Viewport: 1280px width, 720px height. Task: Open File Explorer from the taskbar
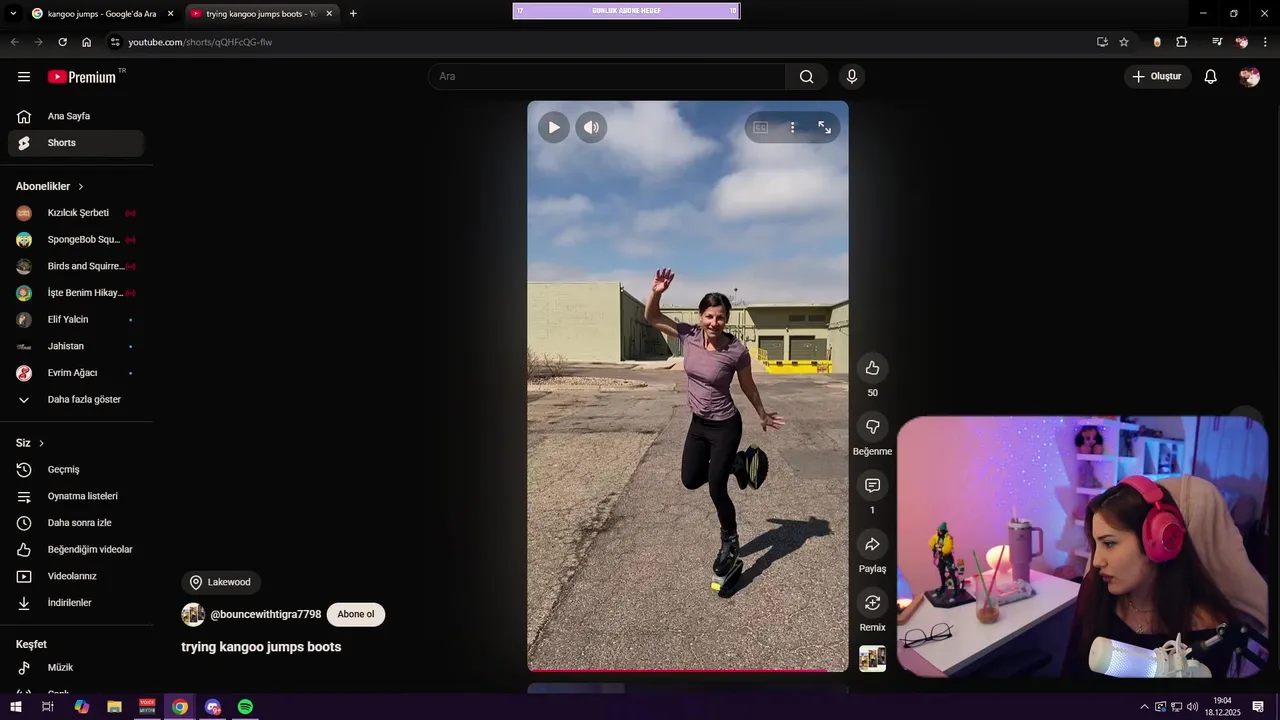pos(114,707)
